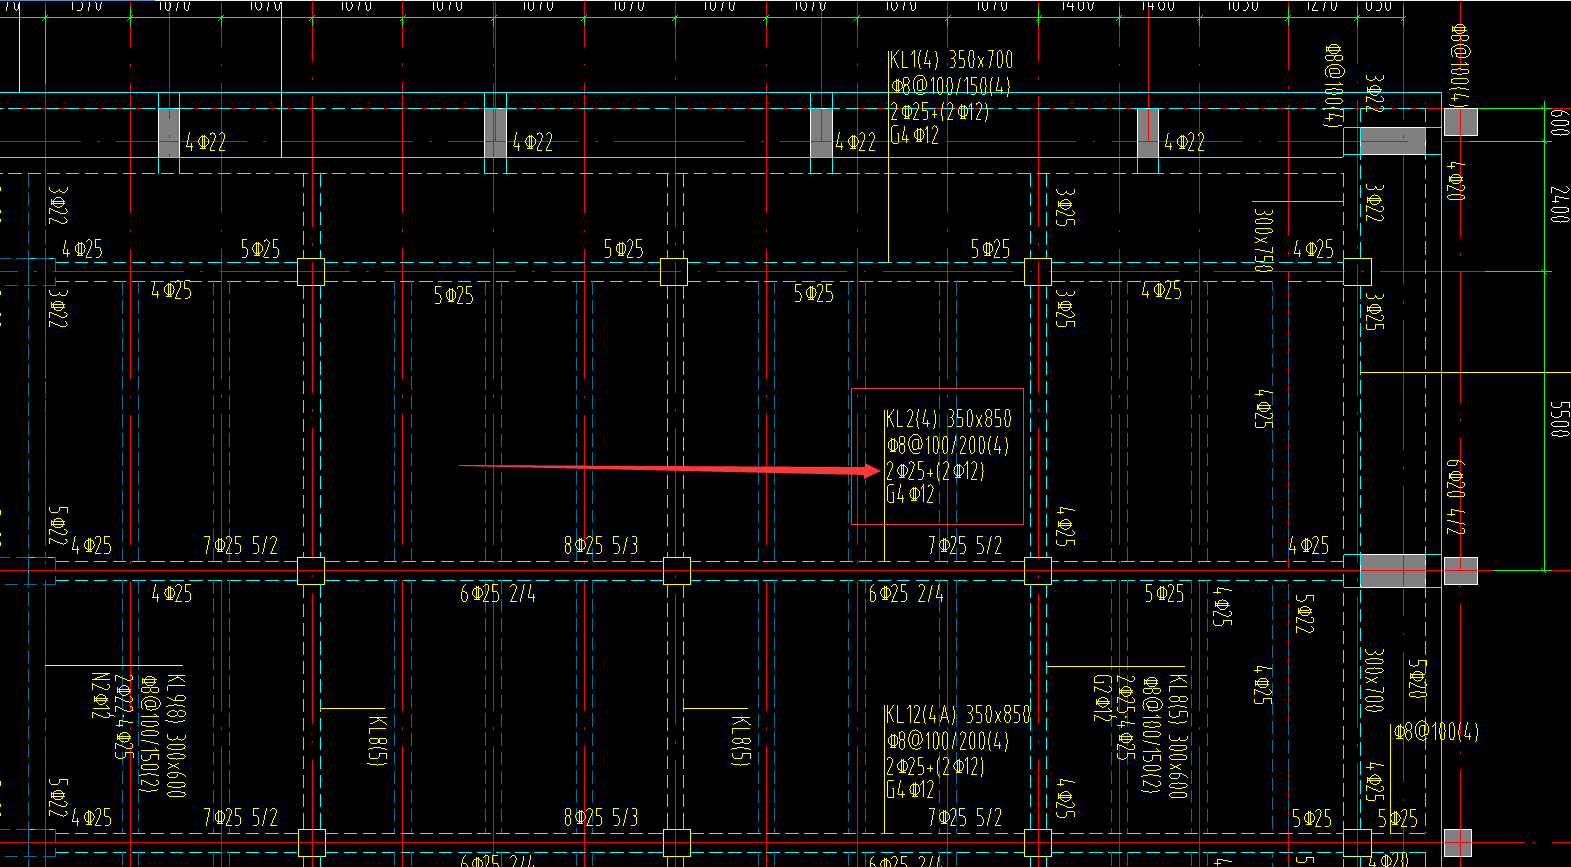Pick 7Φ25 5/2 text just below KL2(4) annotation

pyautogui.click(x=965, y=545)
